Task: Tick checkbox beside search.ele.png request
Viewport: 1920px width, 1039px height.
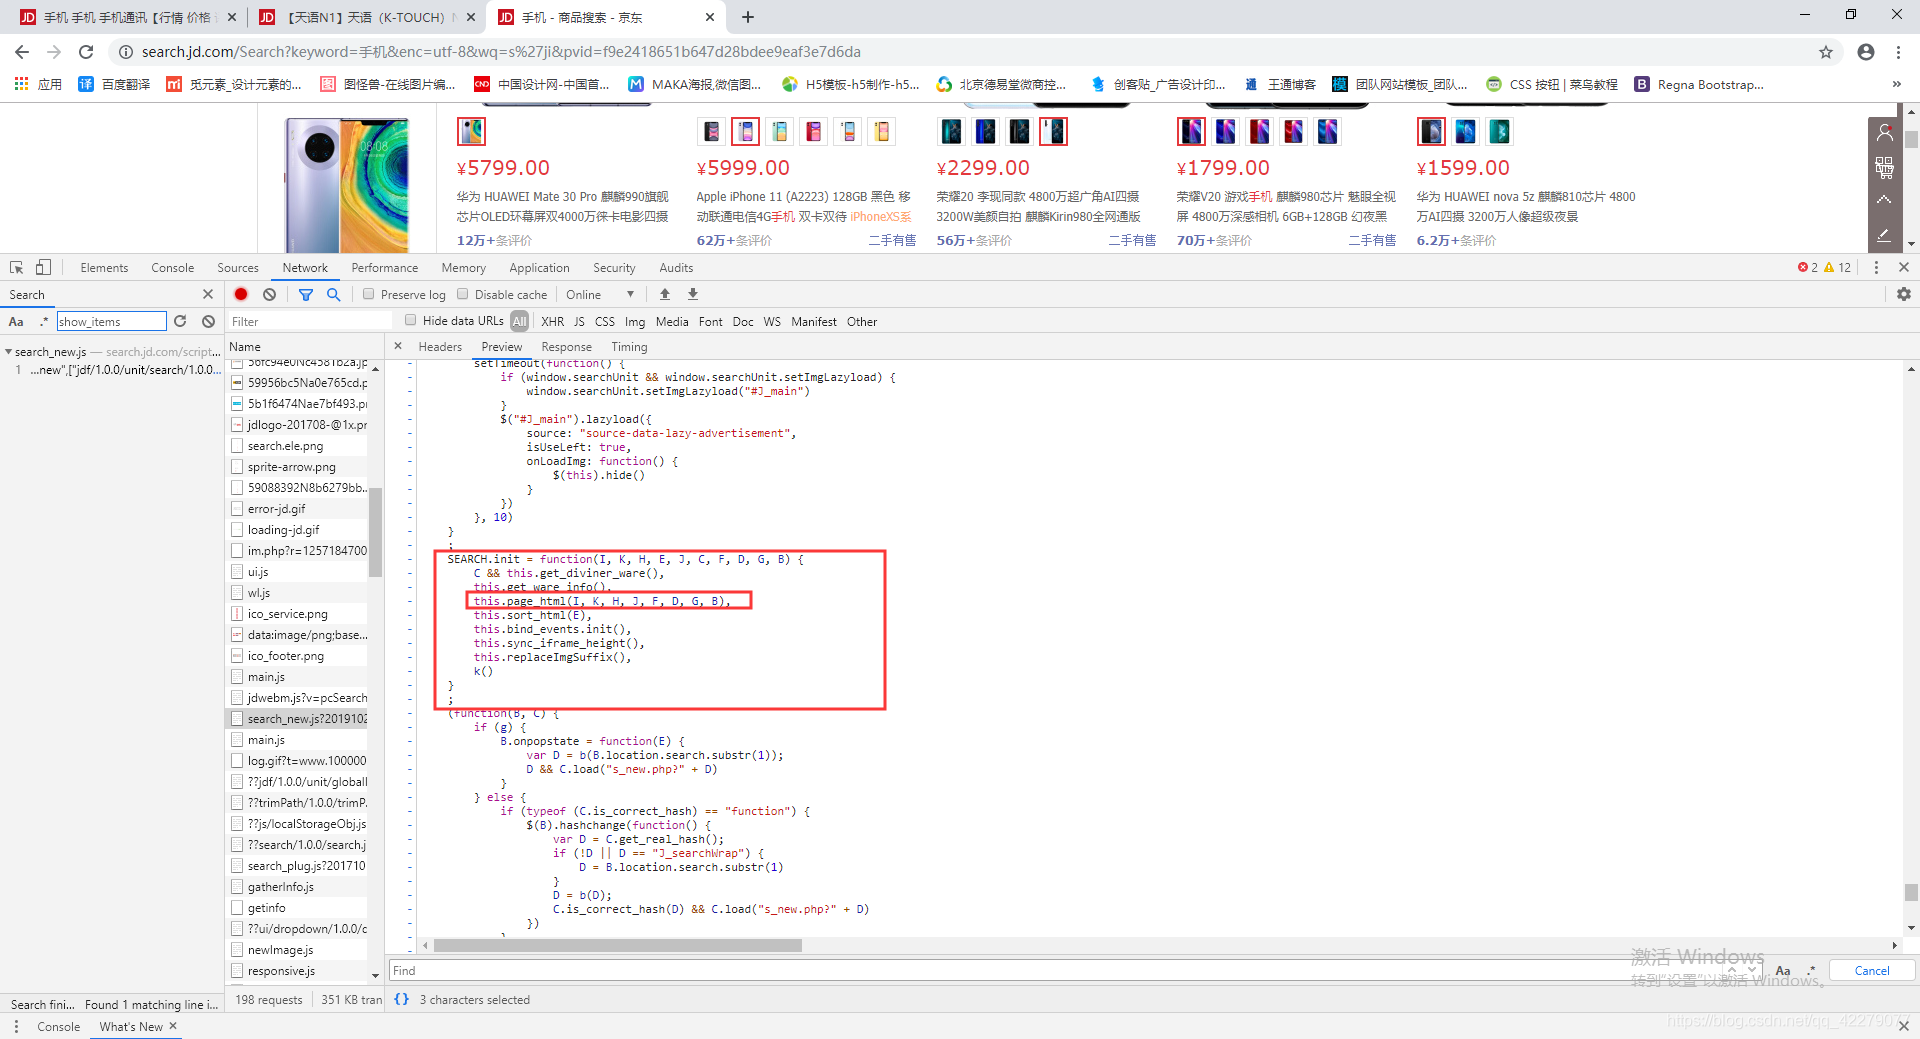Action: [x=237, y=446]
